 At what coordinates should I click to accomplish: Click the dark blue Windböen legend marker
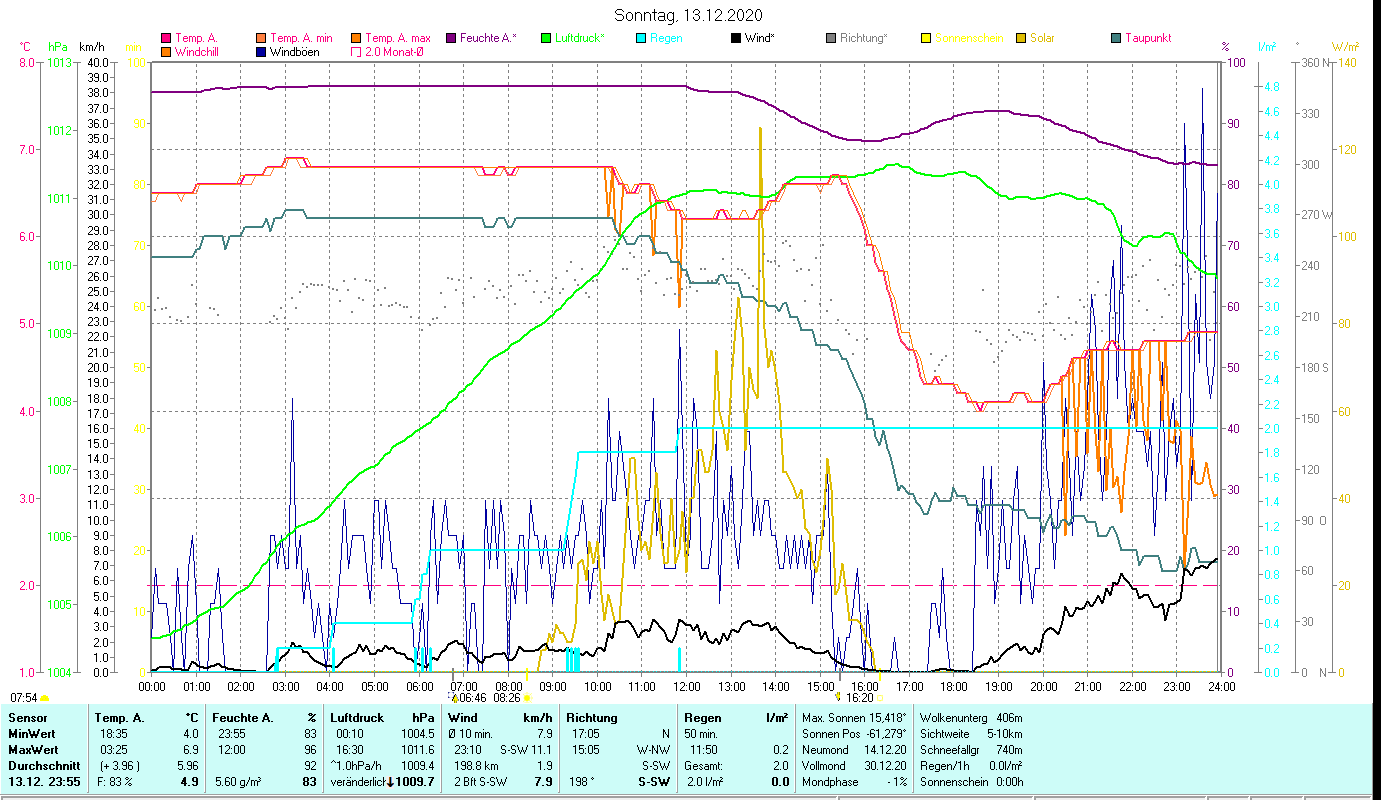[262, 52]
